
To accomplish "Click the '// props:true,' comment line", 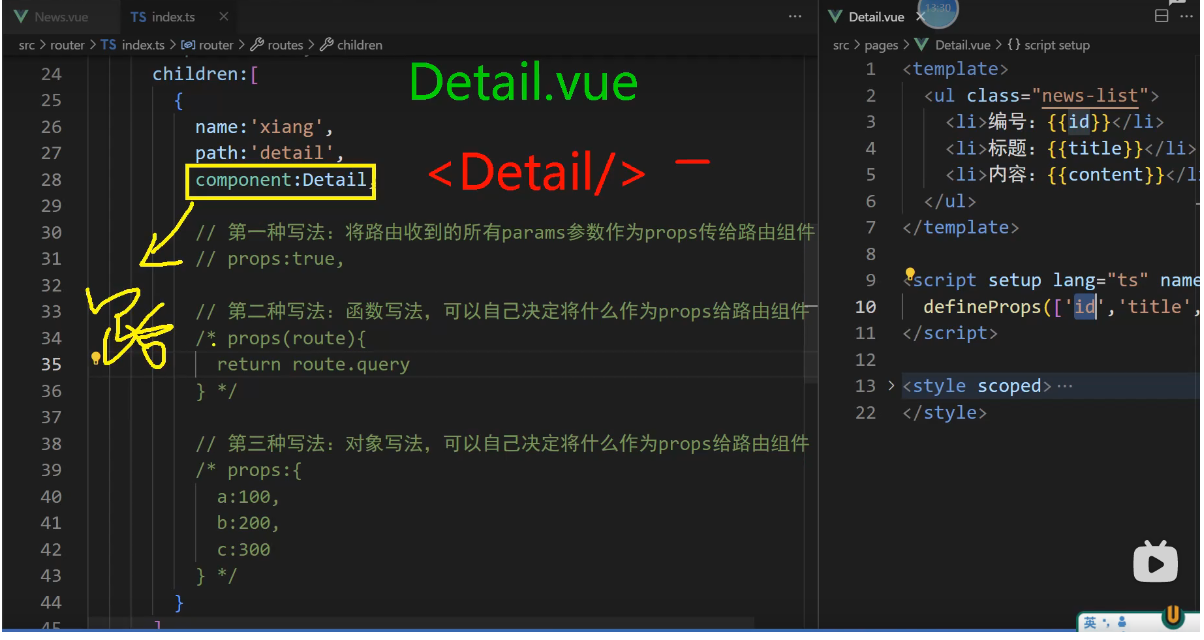I will 269,259.
